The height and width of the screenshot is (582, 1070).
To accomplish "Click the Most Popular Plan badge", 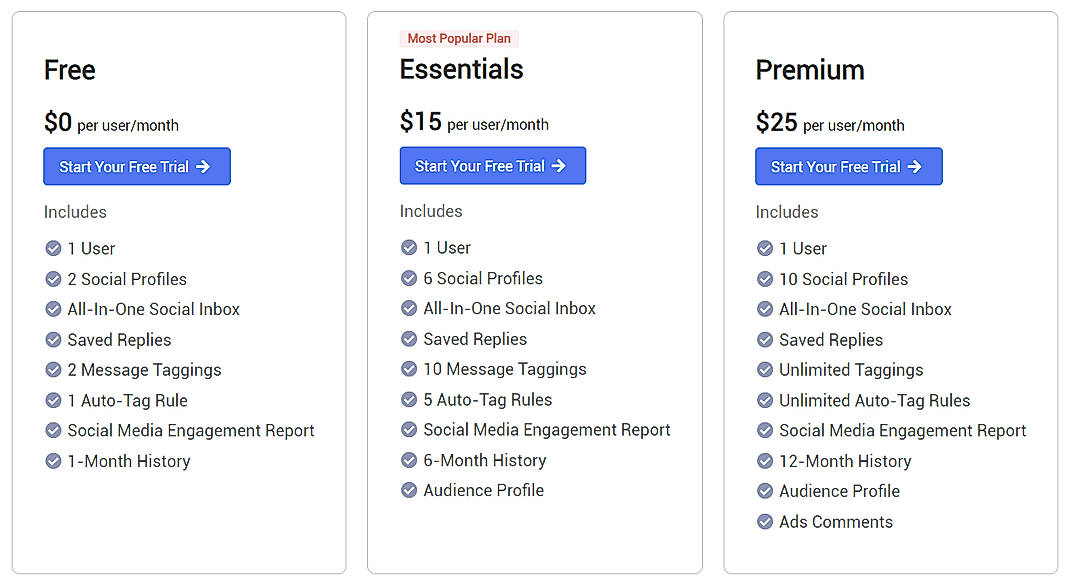I will [459, 38].
